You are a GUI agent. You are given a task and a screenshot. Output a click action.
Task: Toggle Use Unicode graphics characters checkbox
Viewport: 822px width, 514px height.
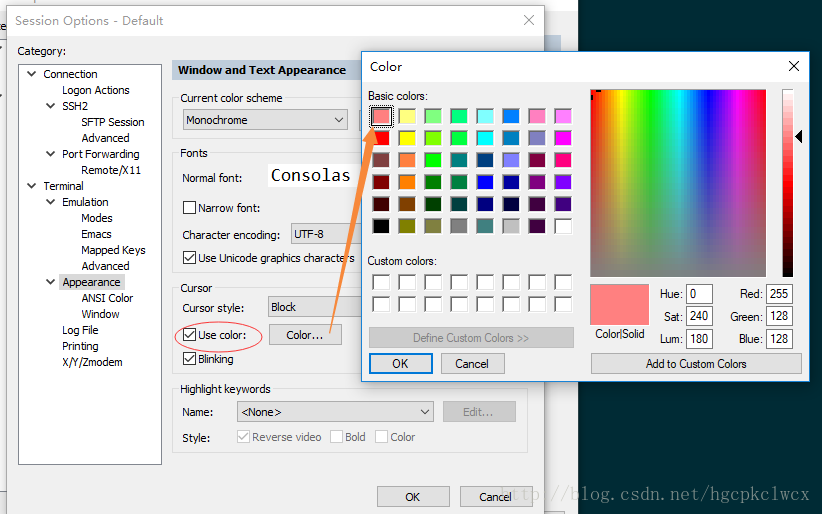189,258
